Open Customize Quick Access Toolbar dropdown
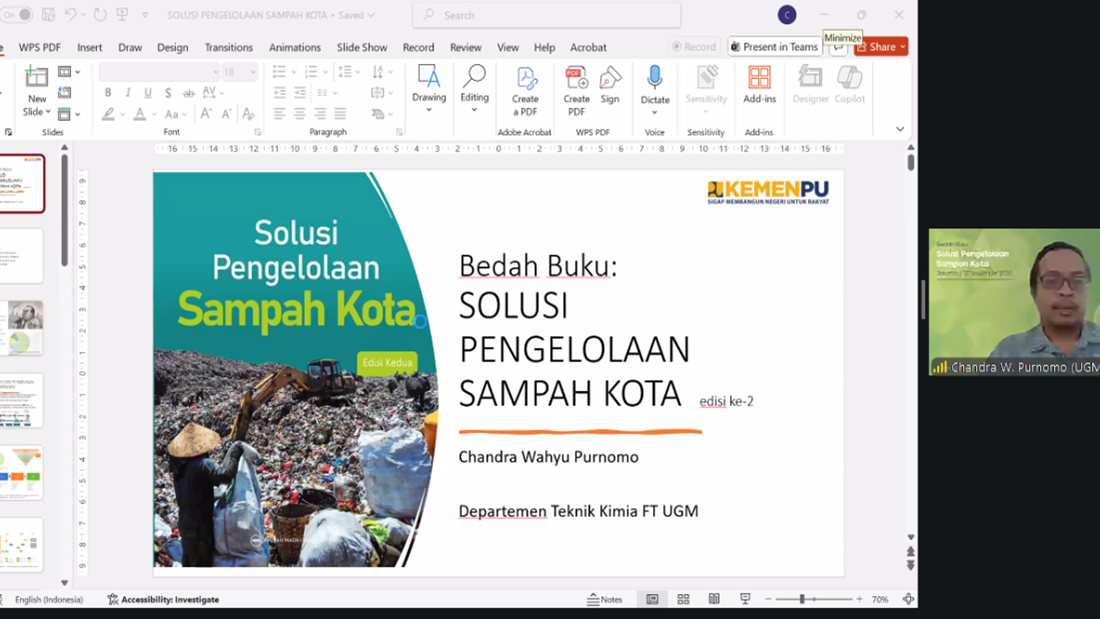This screenshot has width=1100, height=619. click(x=145, y=15)
